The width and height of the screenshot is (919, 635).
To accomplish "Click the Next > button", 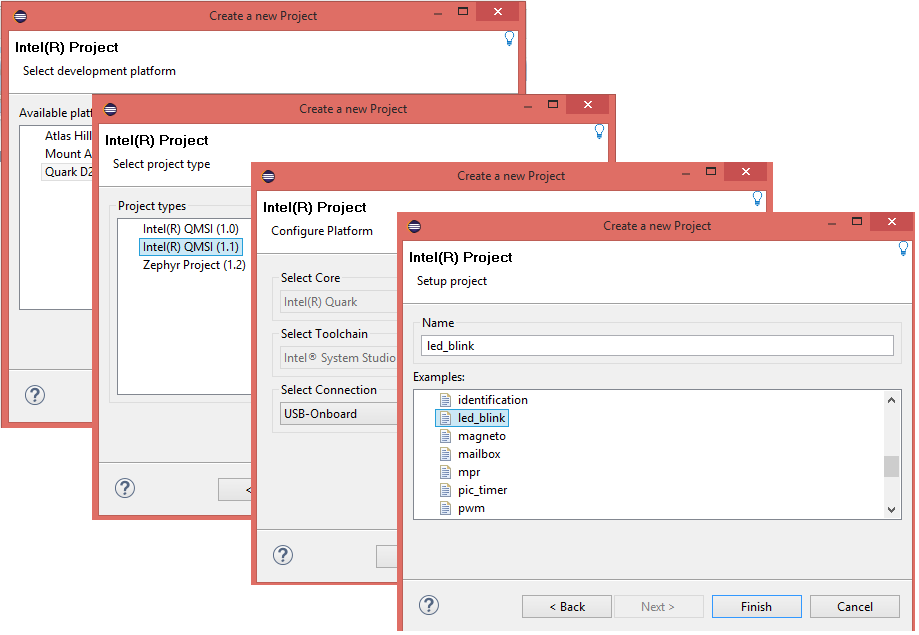I will click(658, 607).
